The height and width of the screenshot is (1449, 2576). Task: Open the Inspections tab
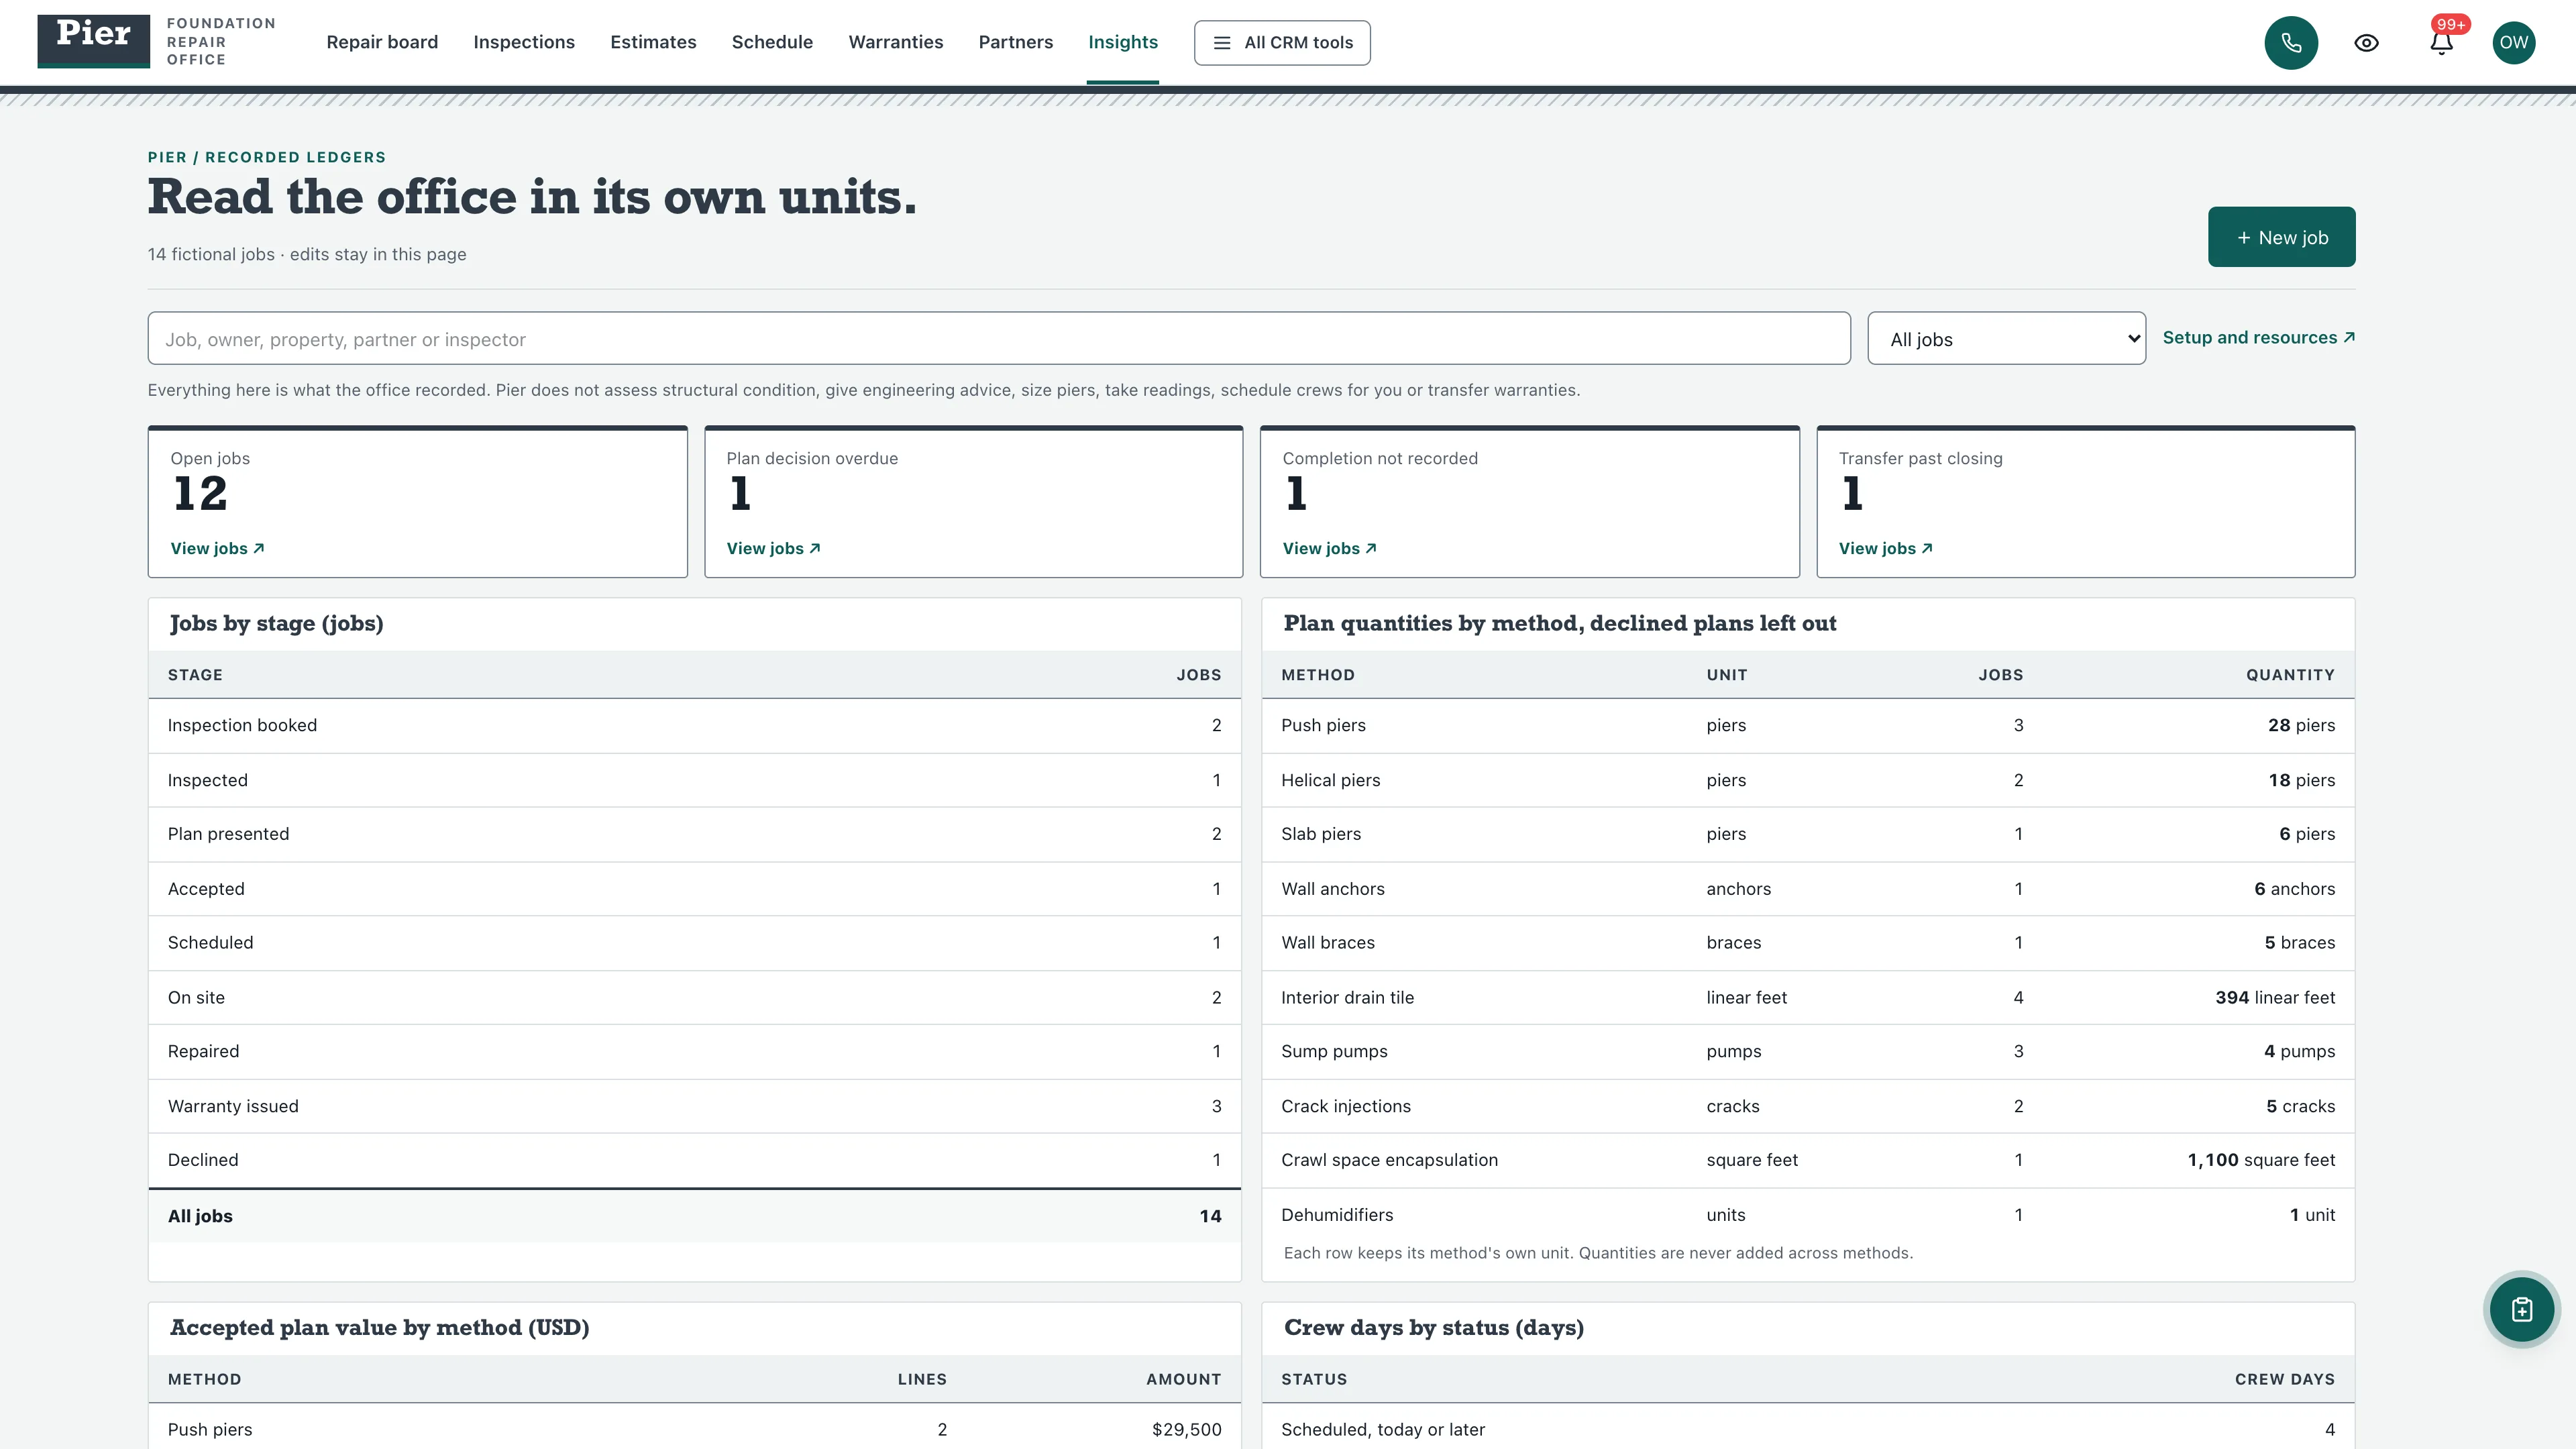point(524,42)
